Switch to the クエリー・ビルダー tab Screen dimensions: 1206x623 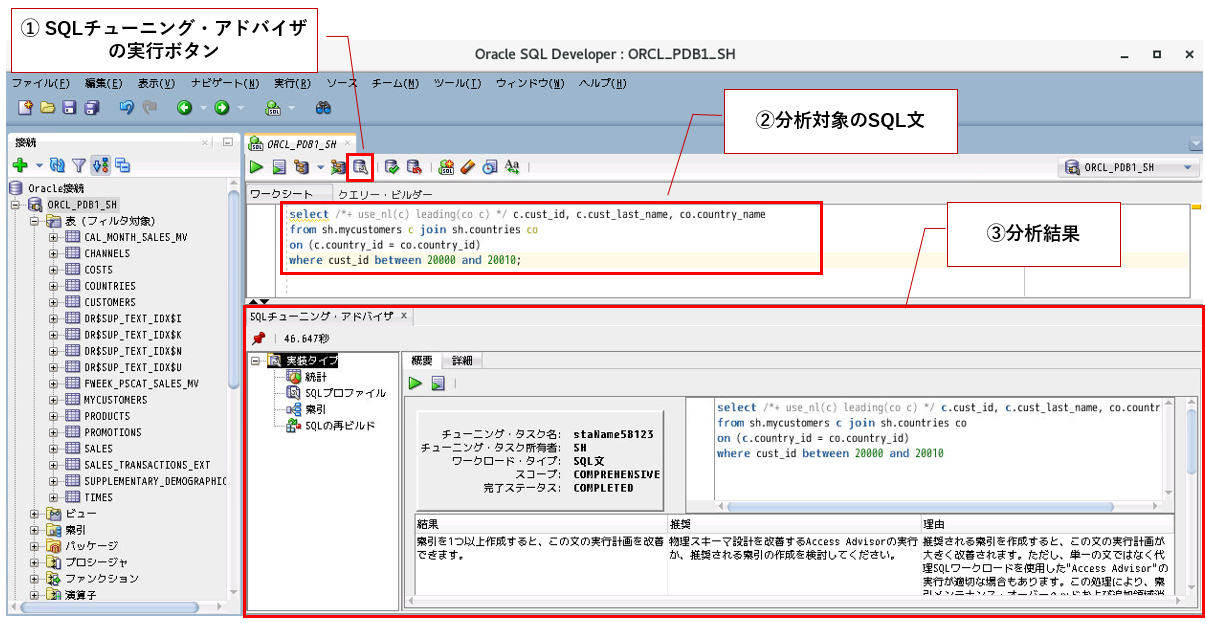386,194
